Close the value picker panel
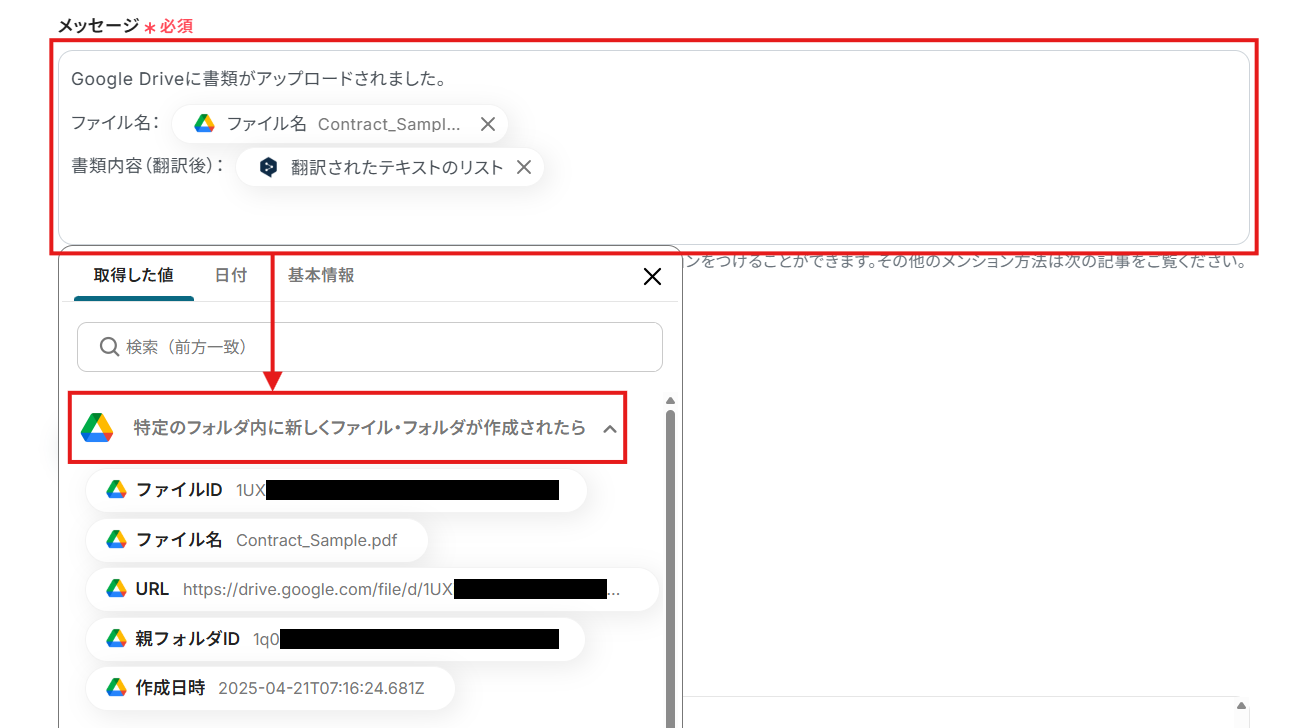This screenshot has width=1309, height=728. (652, 276)
